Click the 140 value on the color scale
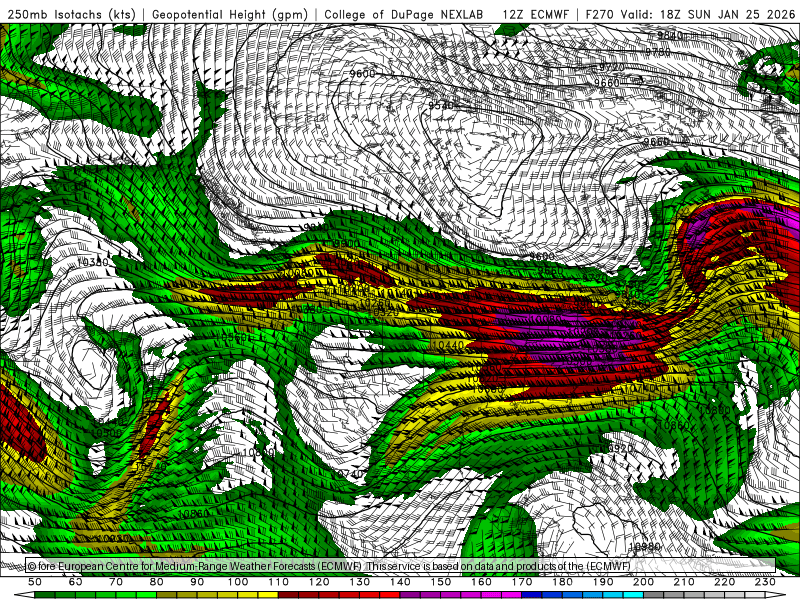 tap(400, 582)
